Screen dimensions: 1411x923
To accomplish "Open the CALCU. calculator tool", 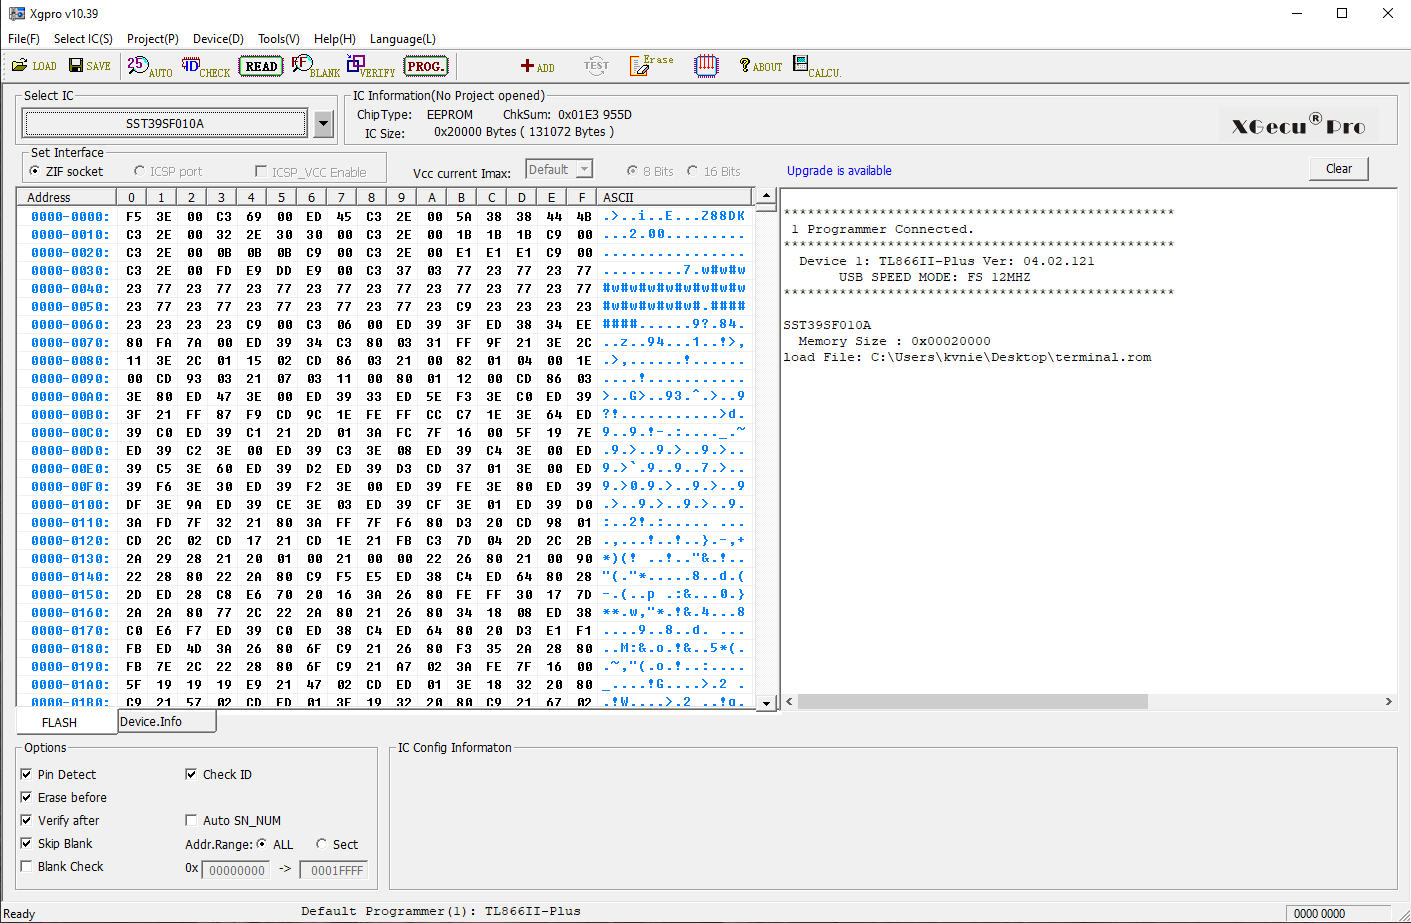I will tap(816, 67).
